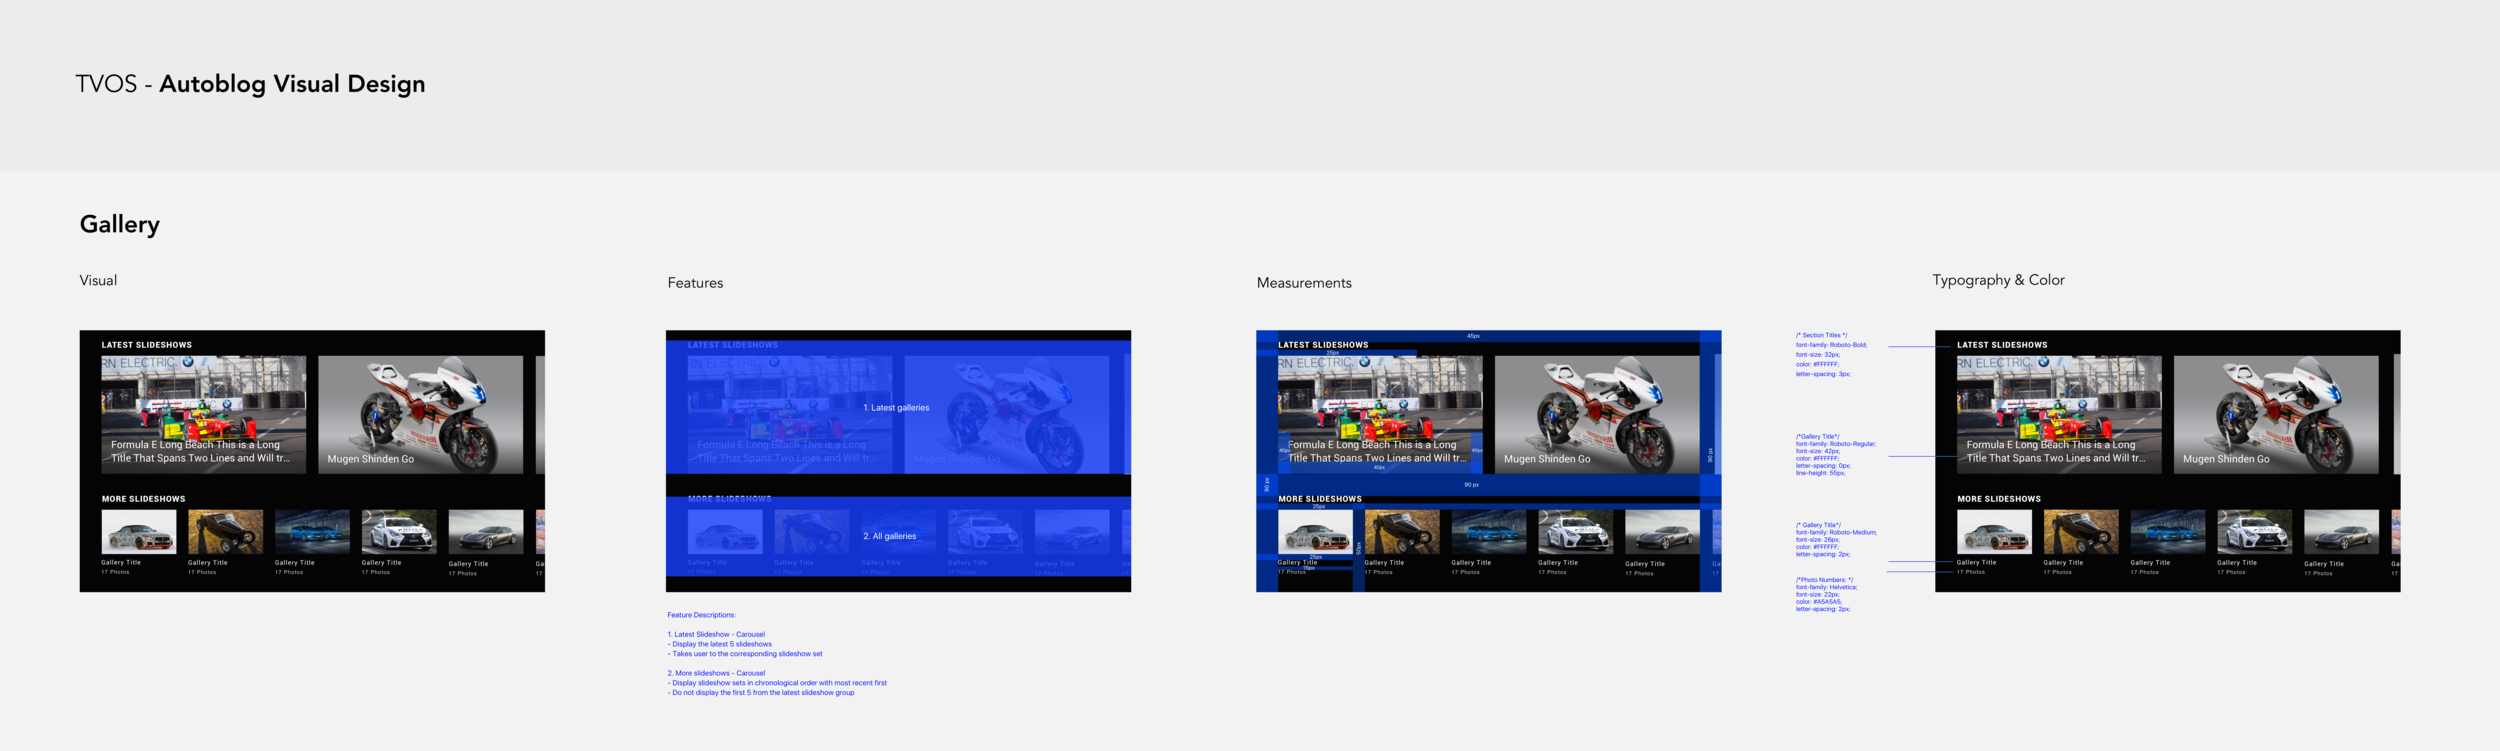Screen dimensions: 2500x751
Task: Click 'font-family: Roboto-Bold;' spec line
Action: 1831,345
